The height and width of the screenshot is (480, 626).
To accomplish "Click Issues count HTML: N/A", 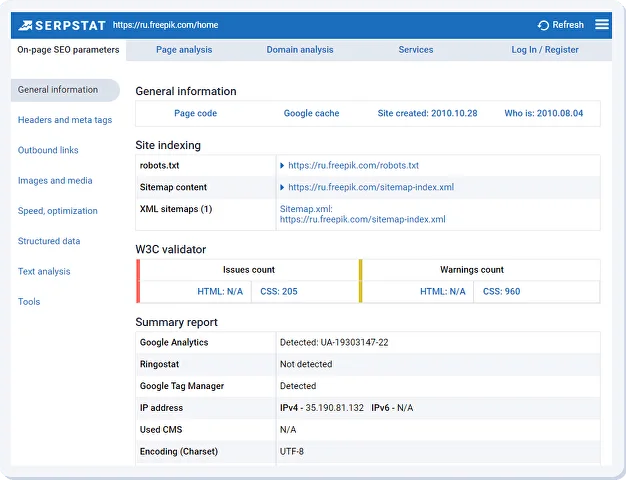I will click(x=220, y=292).
